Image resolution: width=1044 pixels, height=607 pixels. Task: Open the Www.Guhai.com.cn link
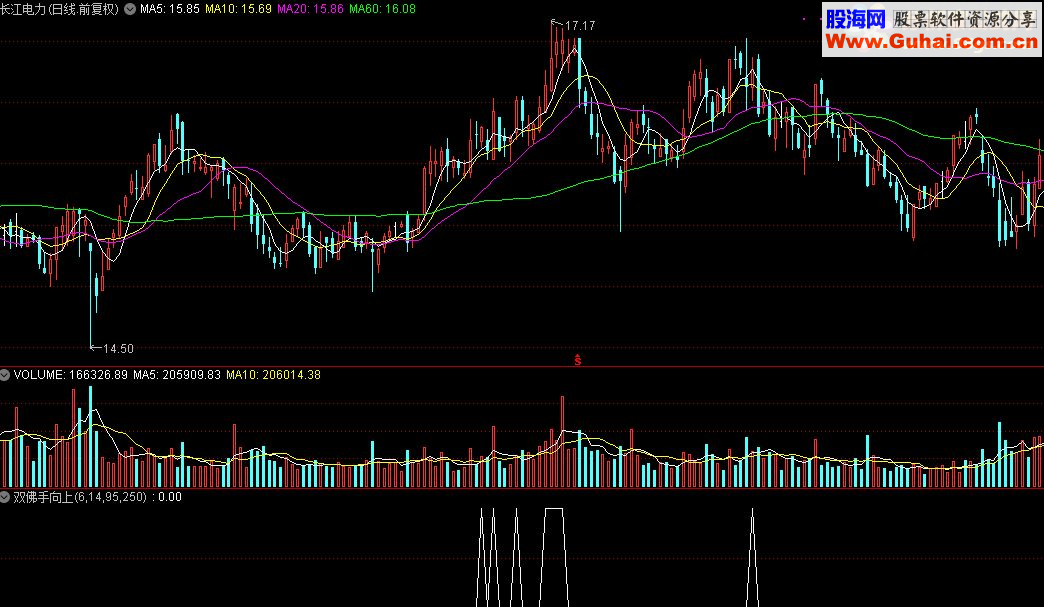point(931,42)
